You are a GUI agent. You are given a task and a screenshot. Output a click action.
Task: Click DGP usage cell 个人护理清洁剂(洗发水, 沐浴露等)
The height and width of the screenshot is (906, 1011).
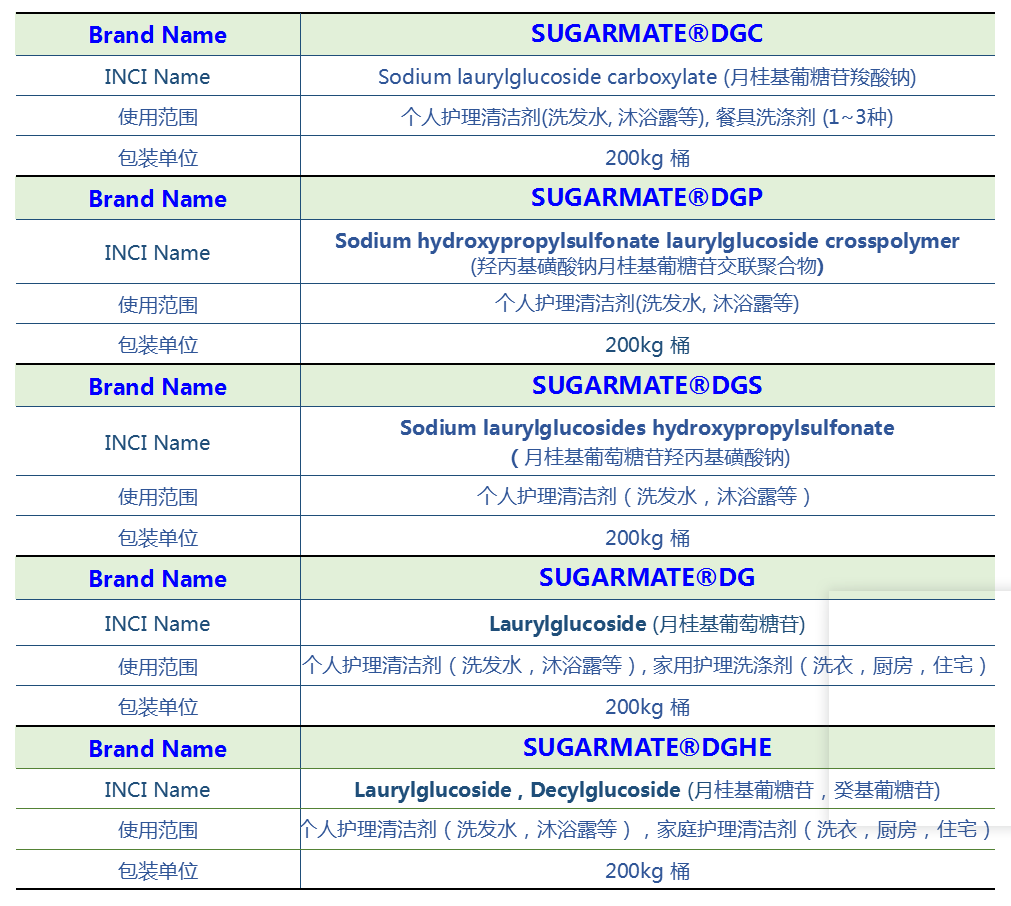(x=647, y=303)
